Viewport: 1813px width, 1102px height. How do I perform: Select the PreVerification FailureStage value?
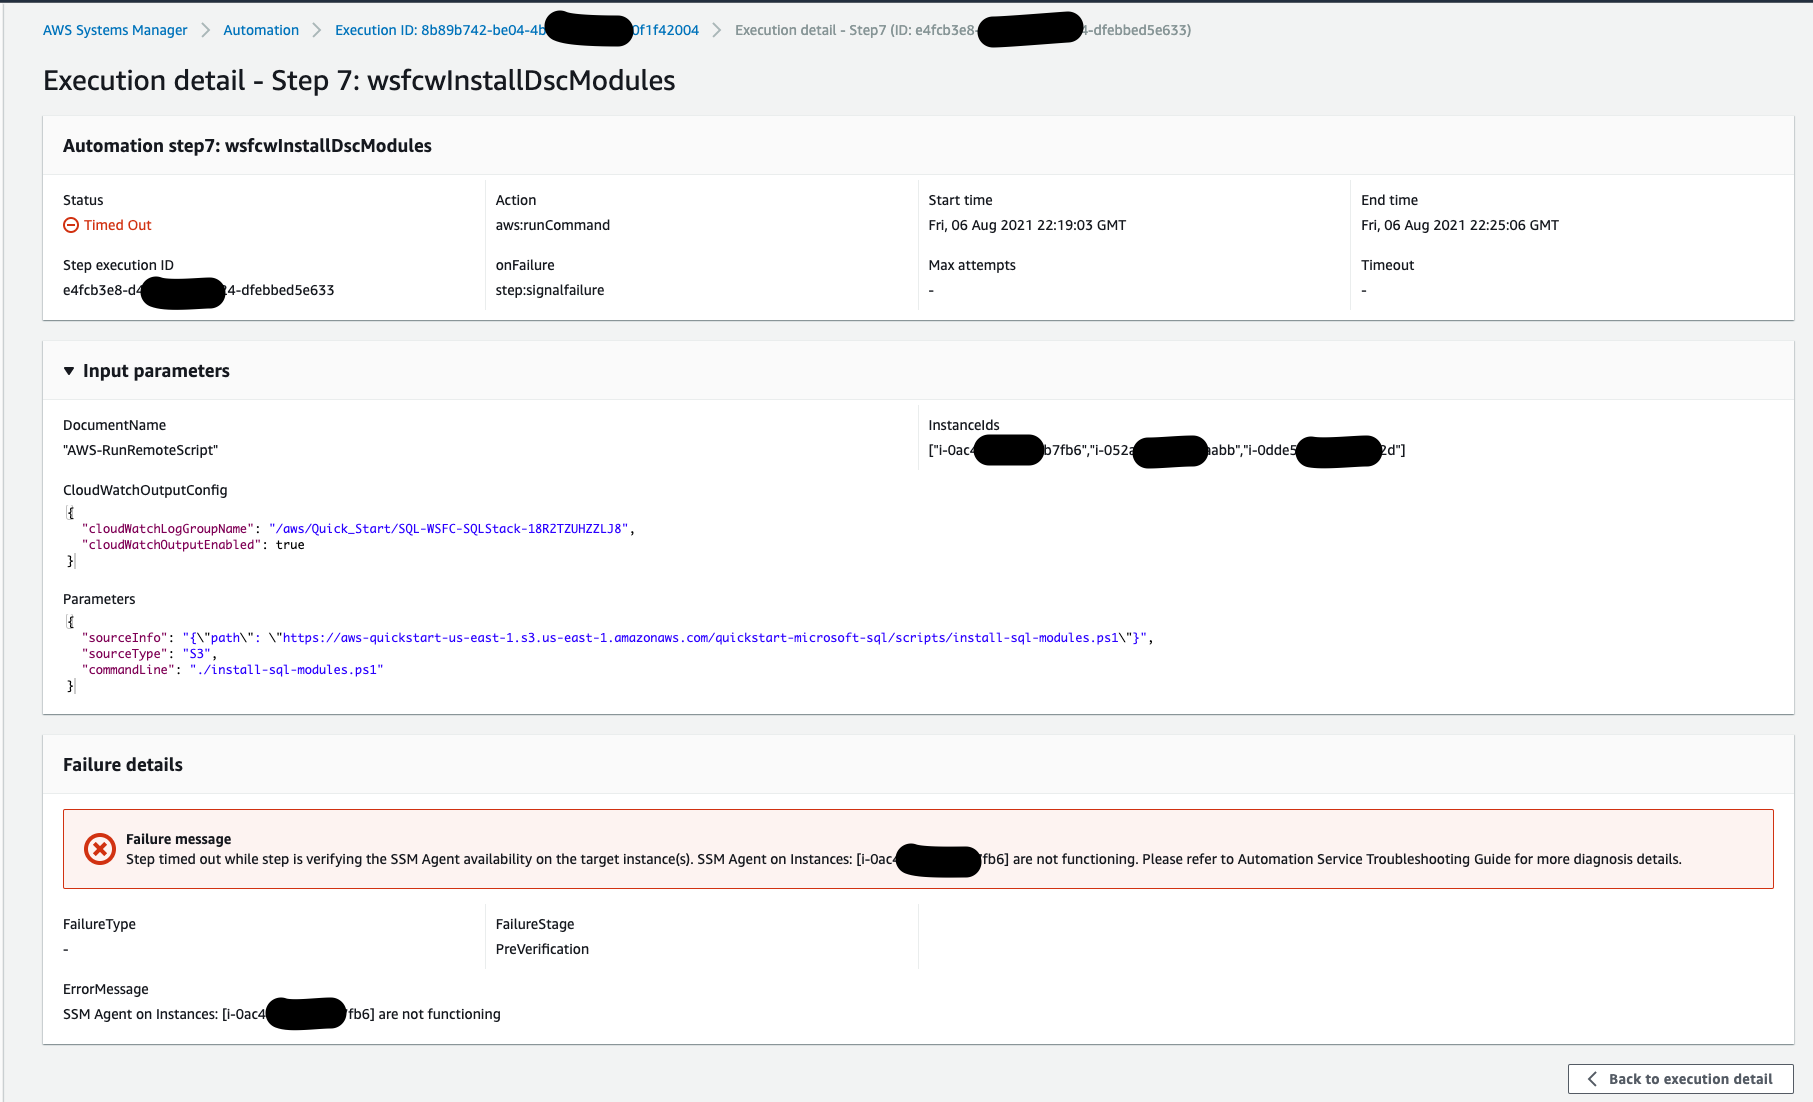click(x=543, y=949)
